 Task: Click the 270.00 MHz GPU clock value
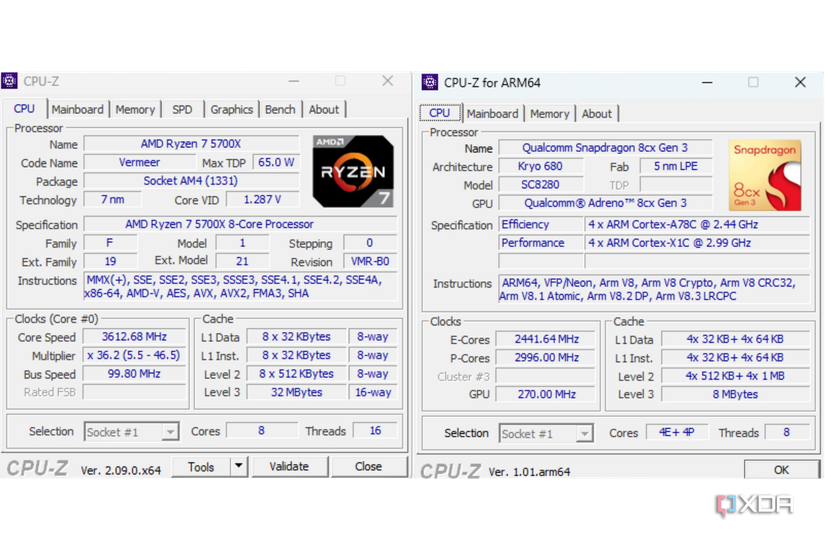coord(546,394)
